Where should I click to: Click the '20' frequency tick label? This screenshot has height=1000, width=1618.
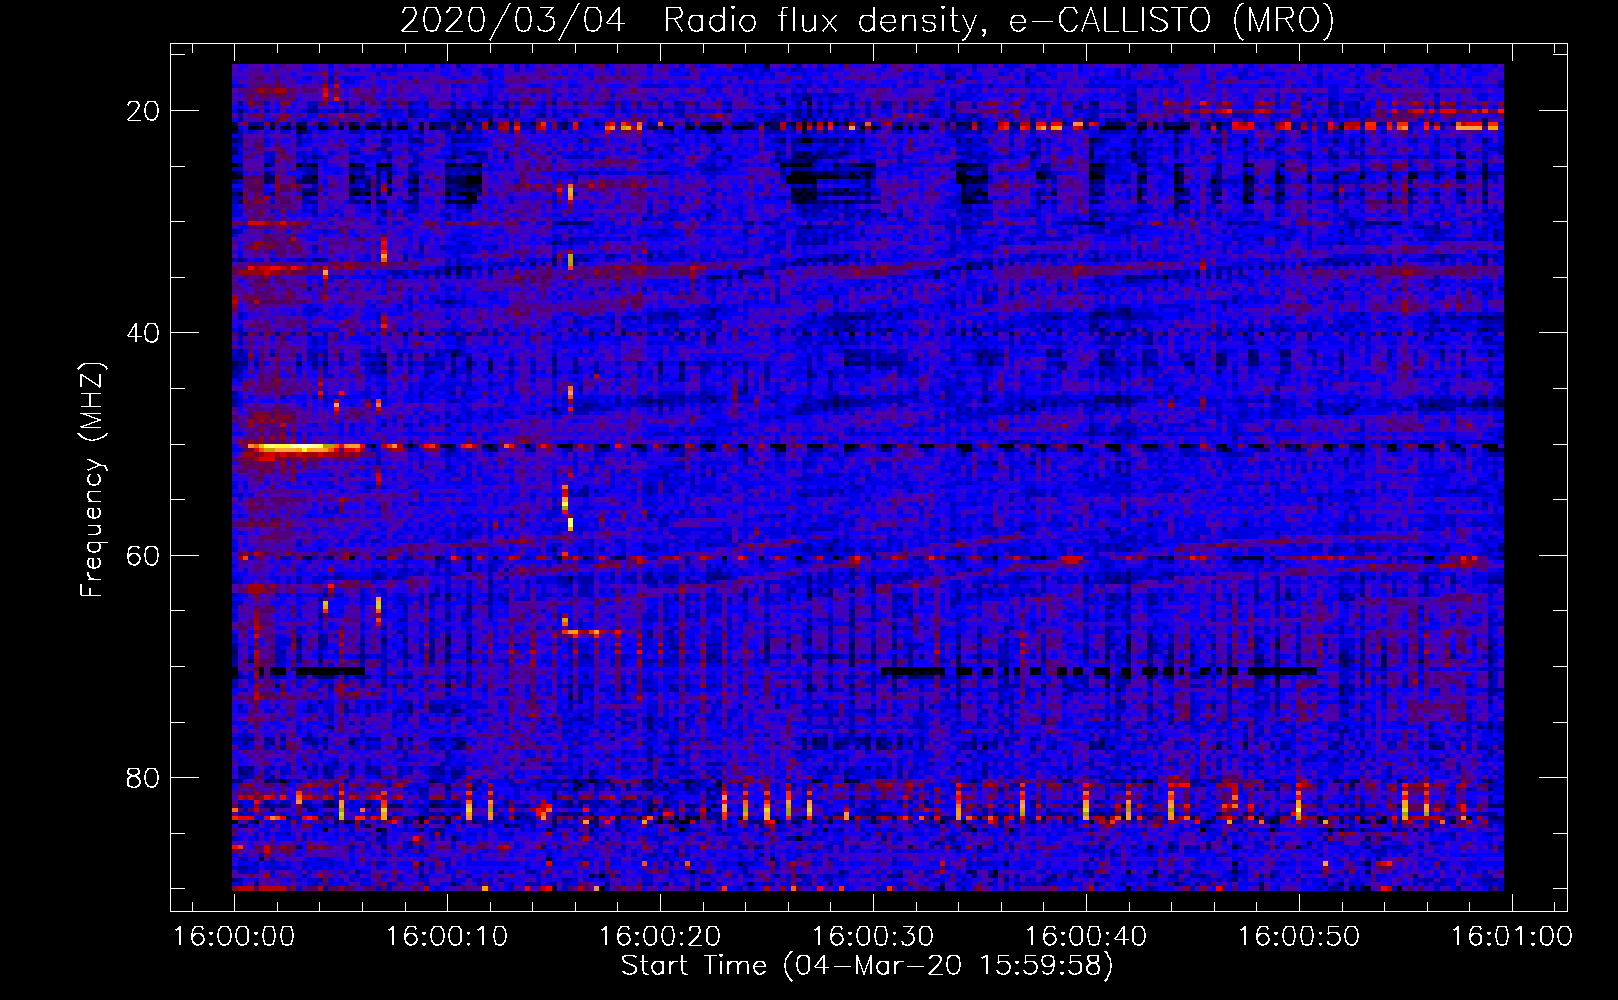pos(144,111)
